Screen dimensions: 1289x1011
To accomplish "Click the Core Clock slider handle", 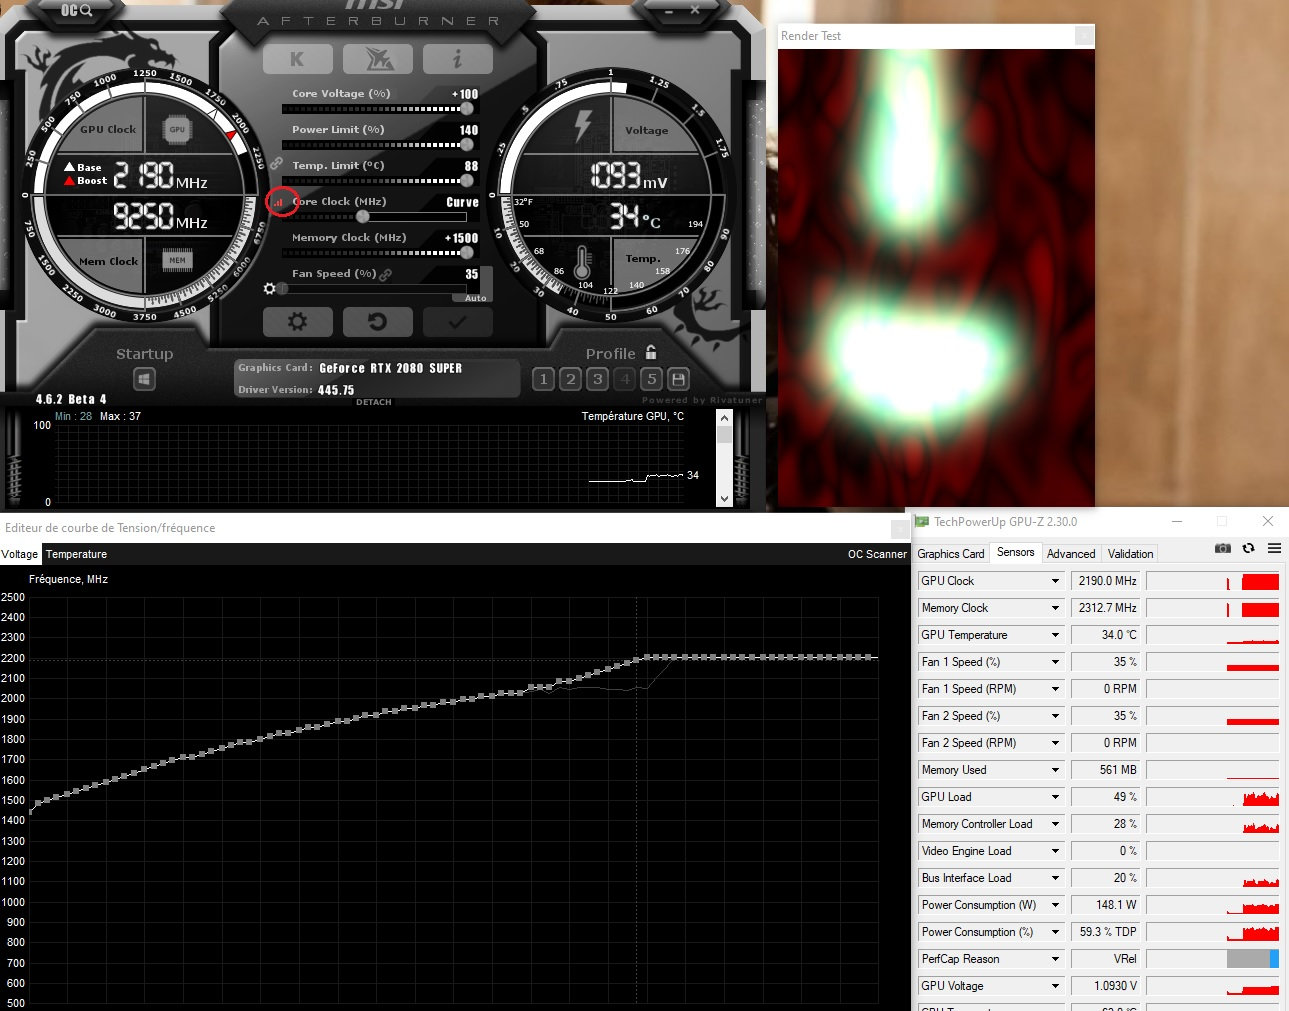I will coord(363,217).
